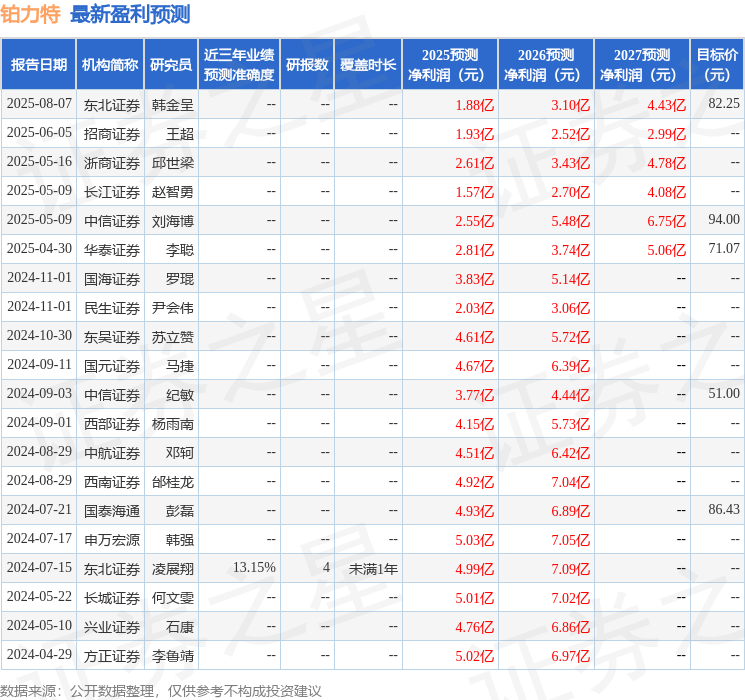
Task: Select analyst 王超
Action: pos(180,134)
